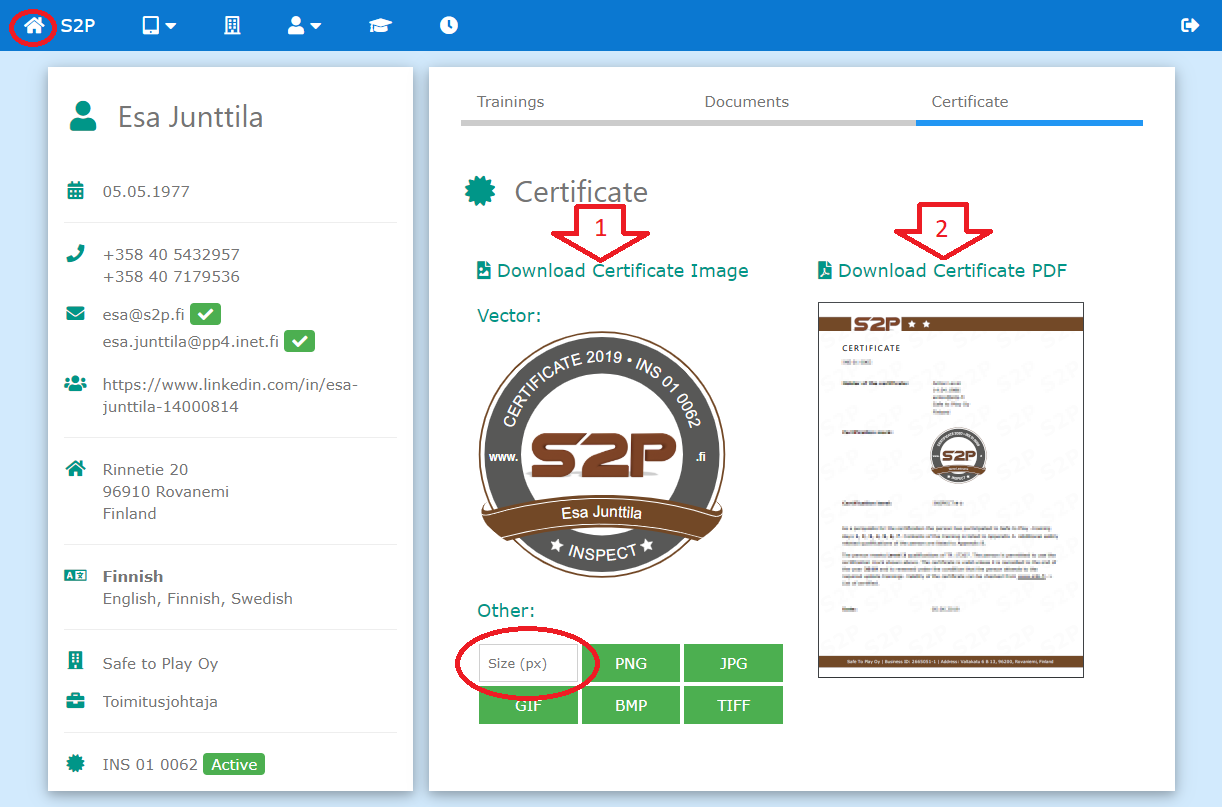1222x807 pixels.
Task: Download certificate as BMP
Action: [631, 705]
